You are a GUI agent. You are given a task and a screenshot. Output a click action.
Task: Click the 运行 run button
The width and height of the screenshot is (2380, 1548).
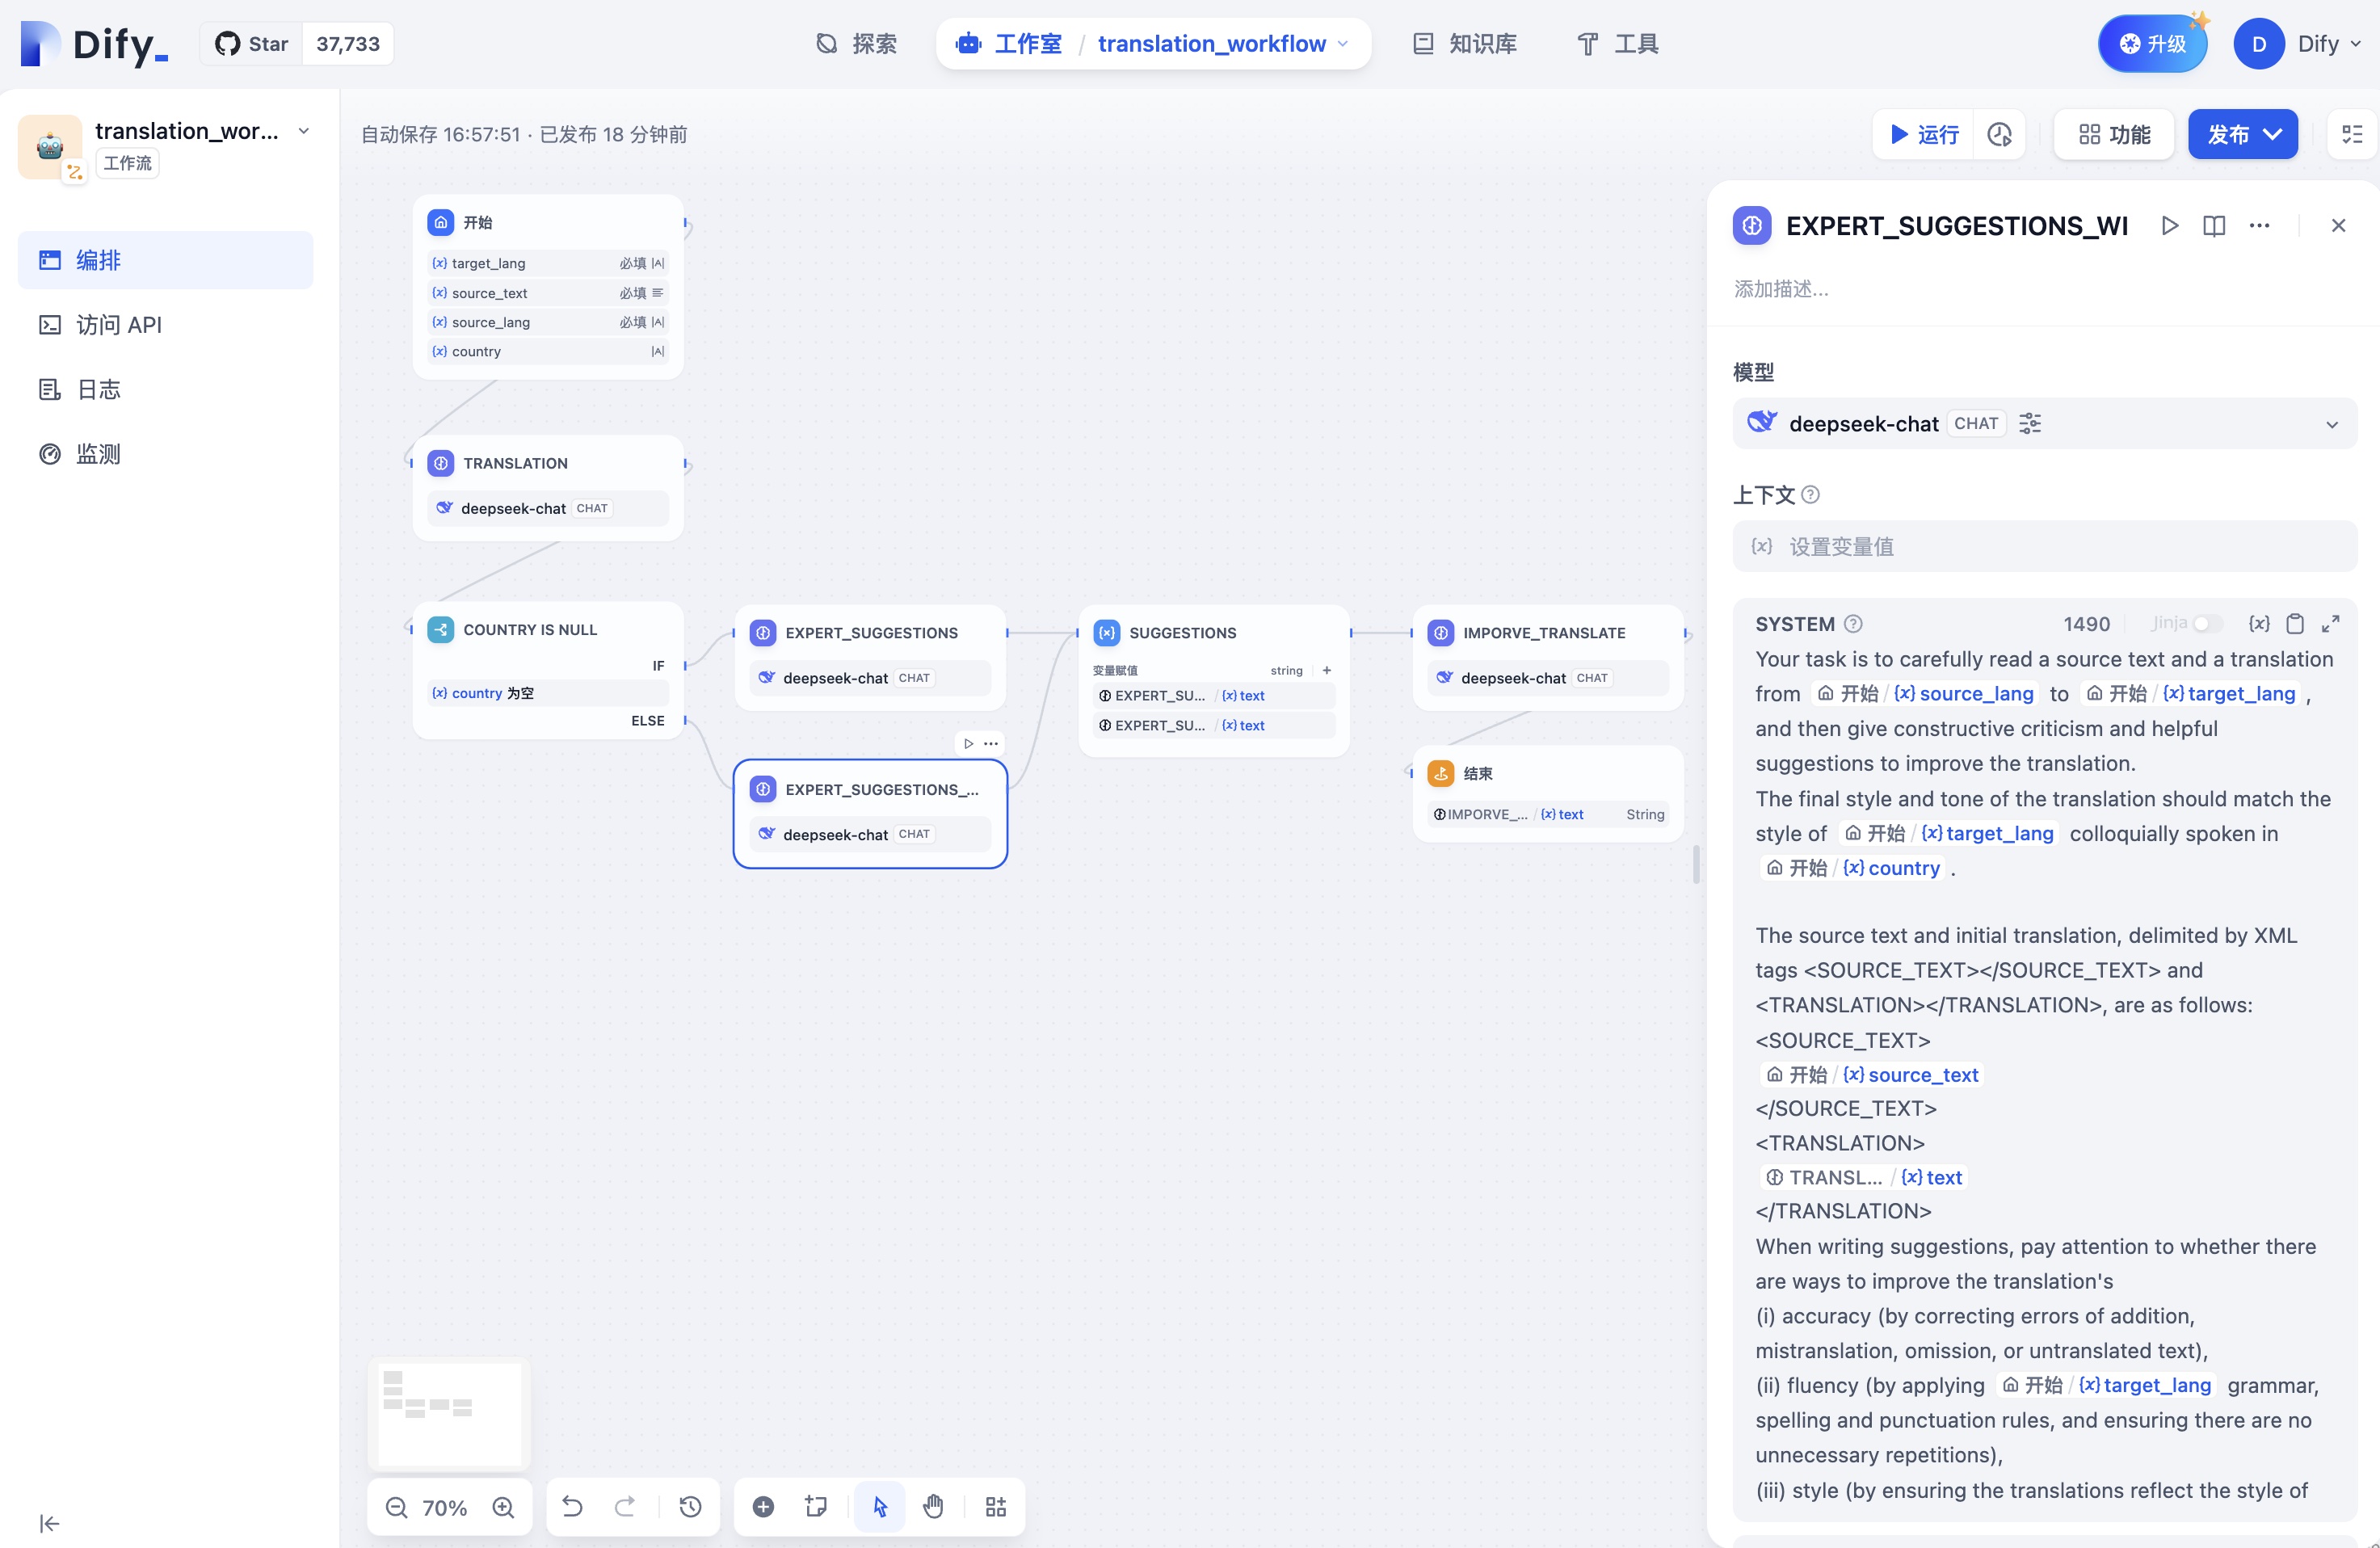1924,134
